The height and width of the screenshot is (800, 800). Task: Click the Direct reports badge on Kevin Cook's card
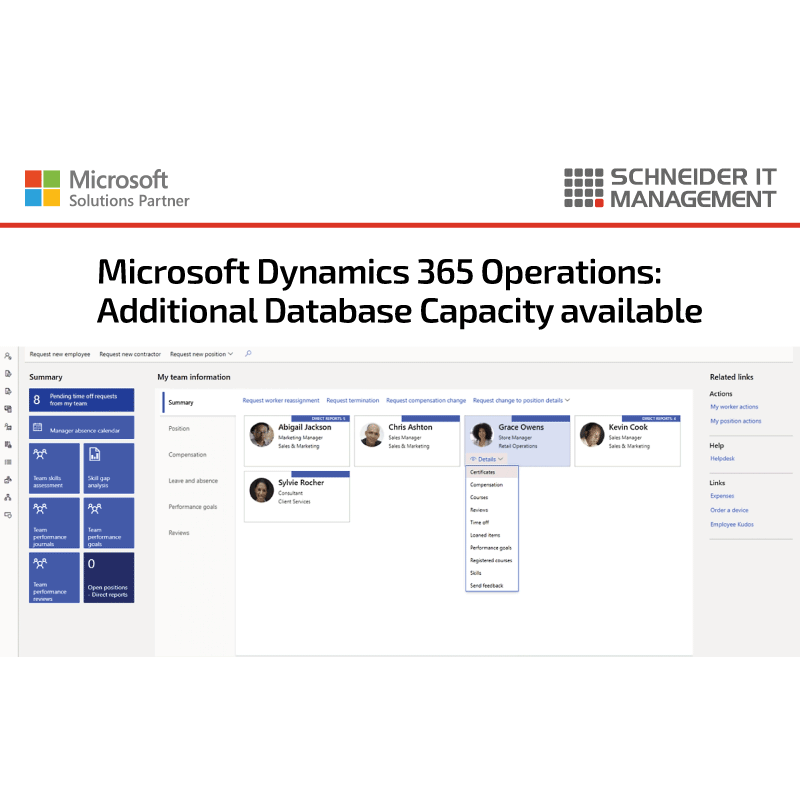(x=651, y=418)
